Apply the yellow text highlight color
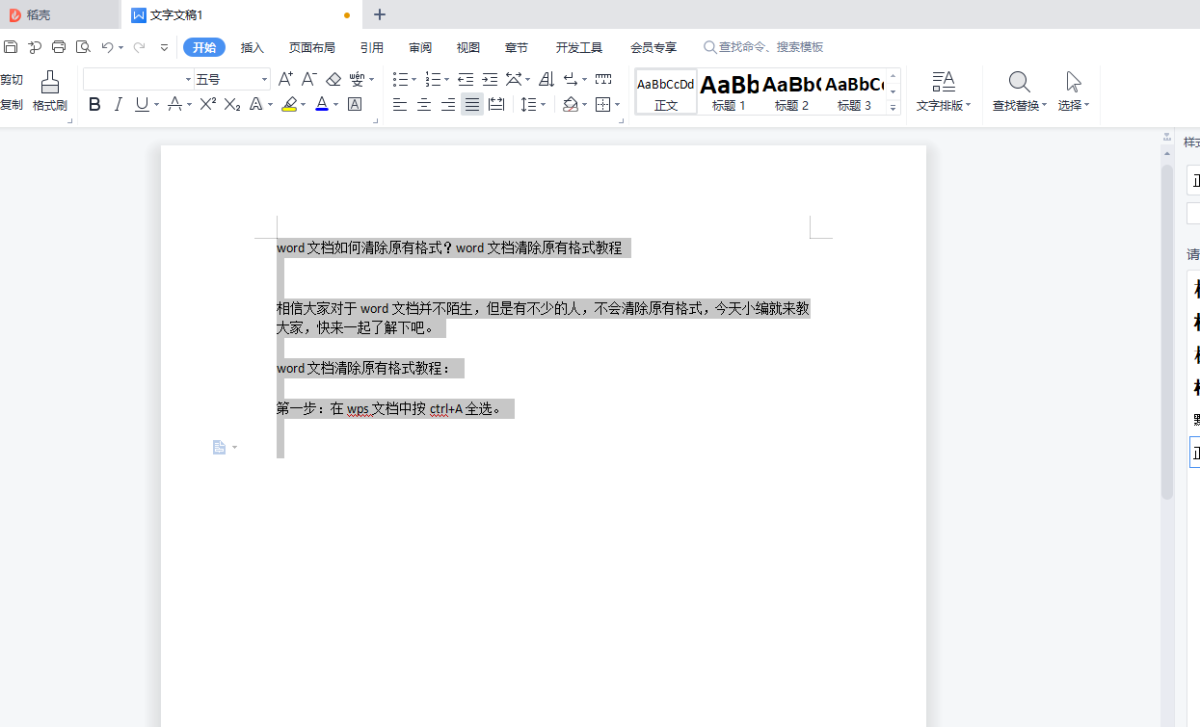Screen dimensions: 1200x727 [x=289, y=104]
